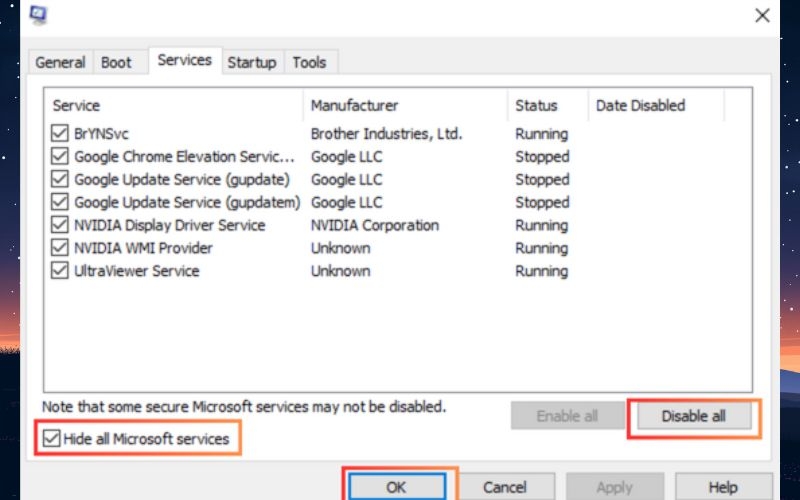Select the Startup tab

coord(252,62)
